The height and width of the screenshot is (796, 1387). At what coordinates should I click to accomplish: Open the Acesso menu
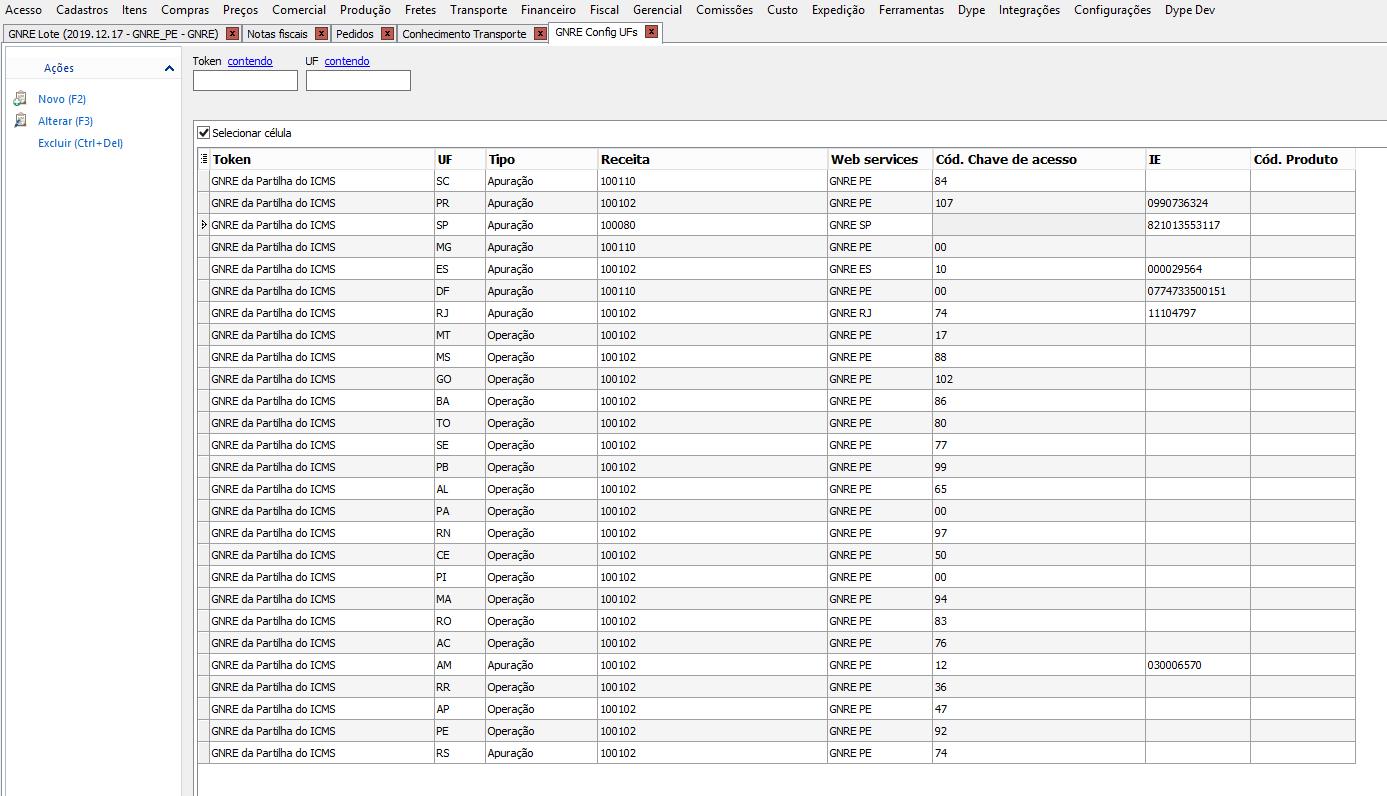click(24, 10)
